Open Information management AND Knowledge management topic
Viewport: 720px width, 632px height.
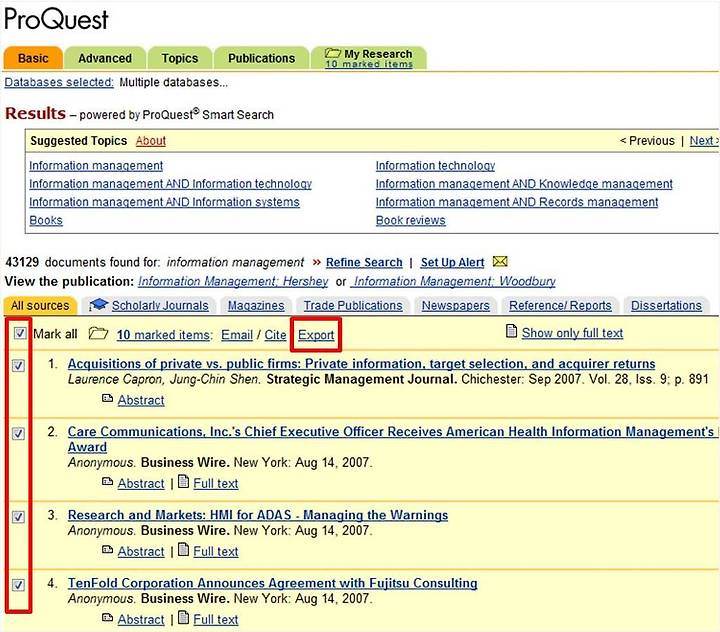524,184
